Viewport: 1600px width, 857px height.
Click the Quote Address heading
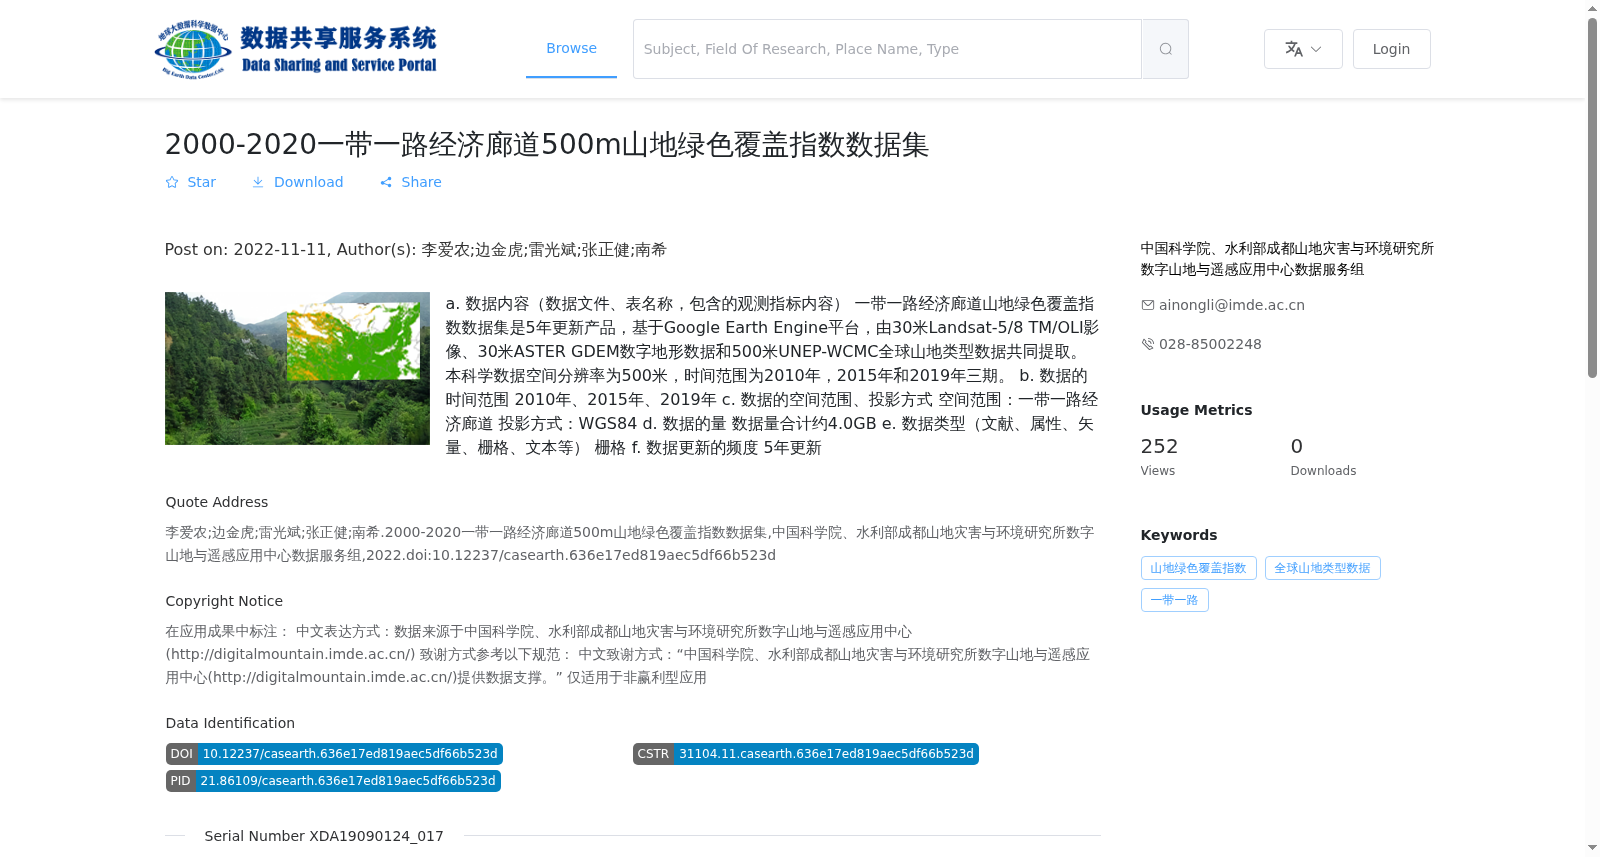217,502
